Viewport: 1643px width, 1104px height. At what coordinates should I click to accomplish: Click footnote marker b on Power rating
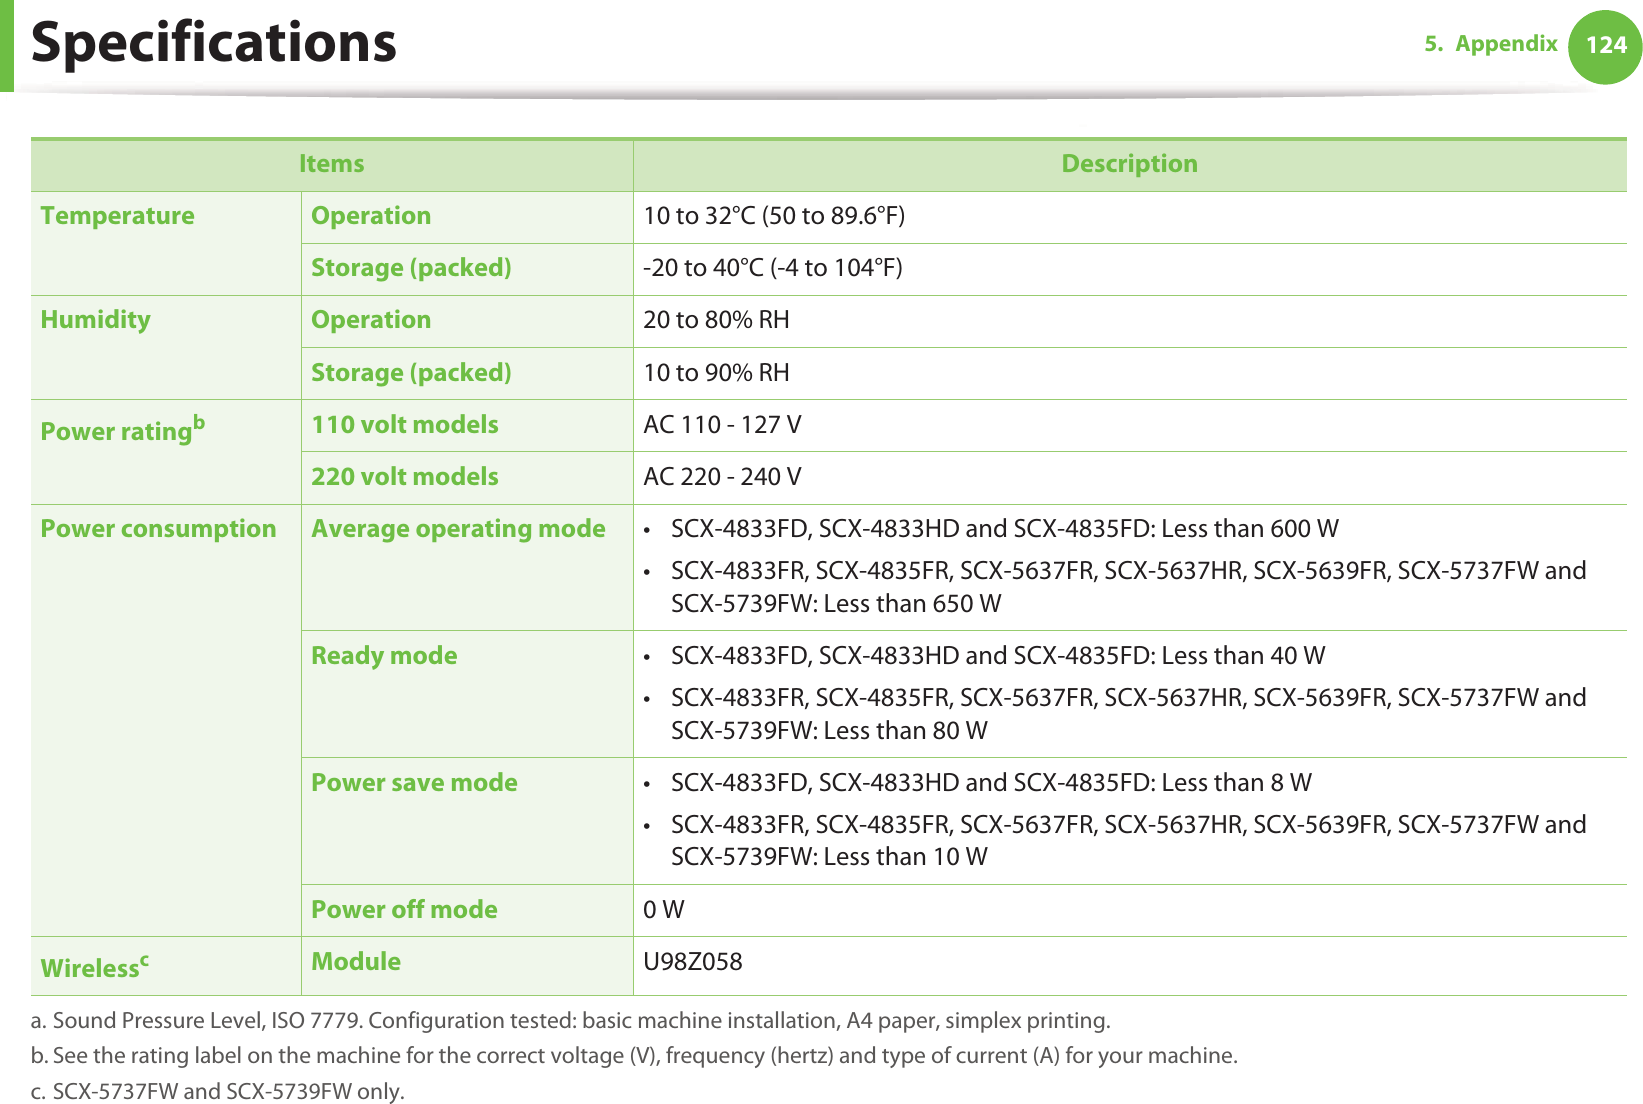click(x=199, y=422)
